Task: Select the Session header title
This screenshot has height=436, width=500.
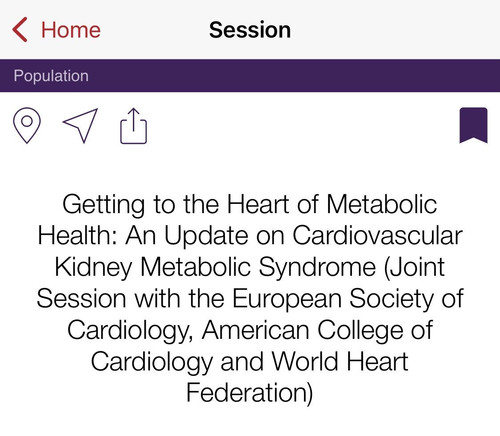Action: tap(250, 30)
